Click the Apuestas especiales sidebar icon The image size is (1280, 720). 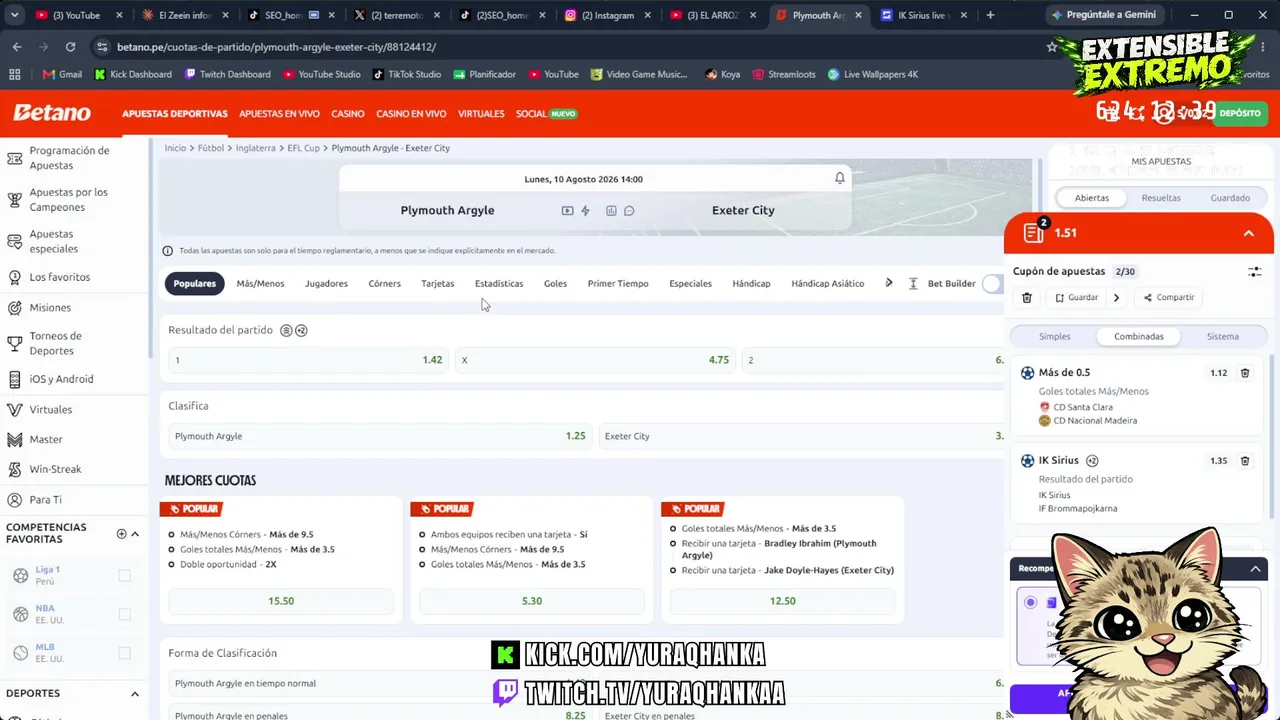pos(15,242)
